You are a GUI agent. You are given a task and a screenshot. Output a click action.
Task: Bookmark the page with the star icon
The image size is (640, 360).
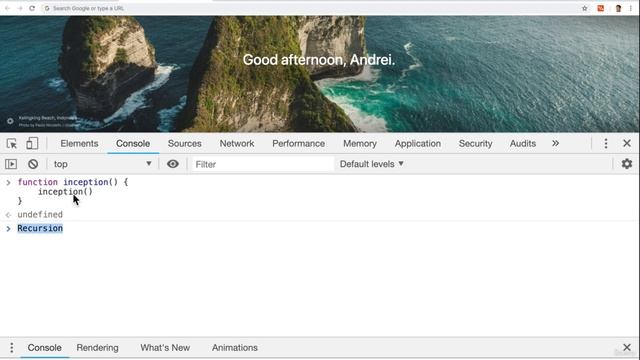[584, 8]
